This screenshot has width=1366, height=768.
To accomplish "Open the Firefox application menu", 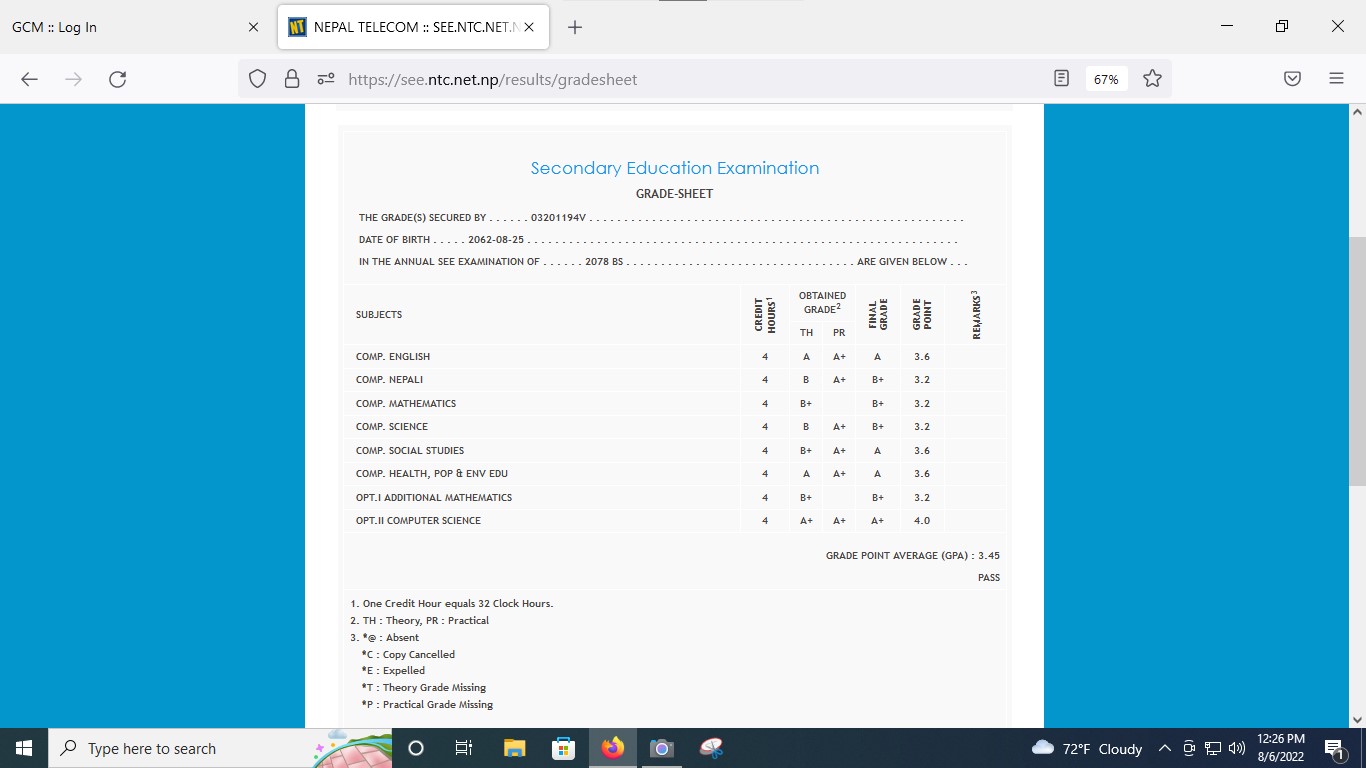I will 1336,79.
